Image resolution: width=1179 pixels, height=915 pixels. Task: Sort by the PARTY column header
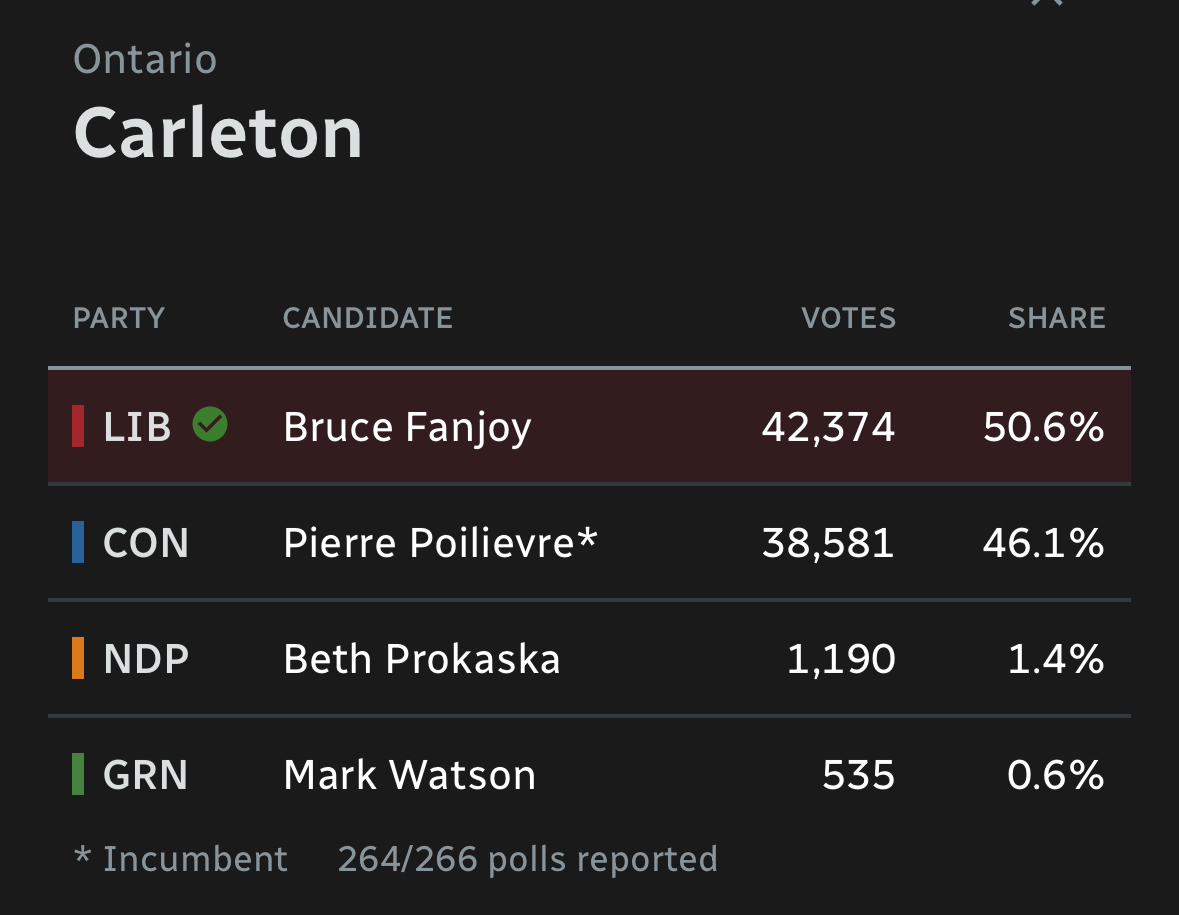[119, 318]
